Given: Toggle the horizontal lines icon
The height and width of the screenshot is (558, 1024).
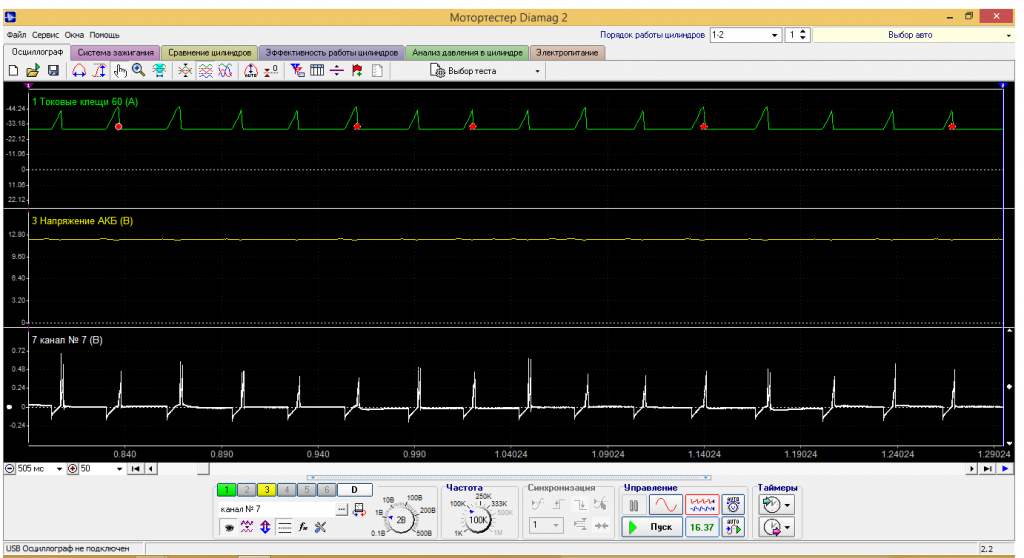Looking at the screenshot, I should 284,527.
